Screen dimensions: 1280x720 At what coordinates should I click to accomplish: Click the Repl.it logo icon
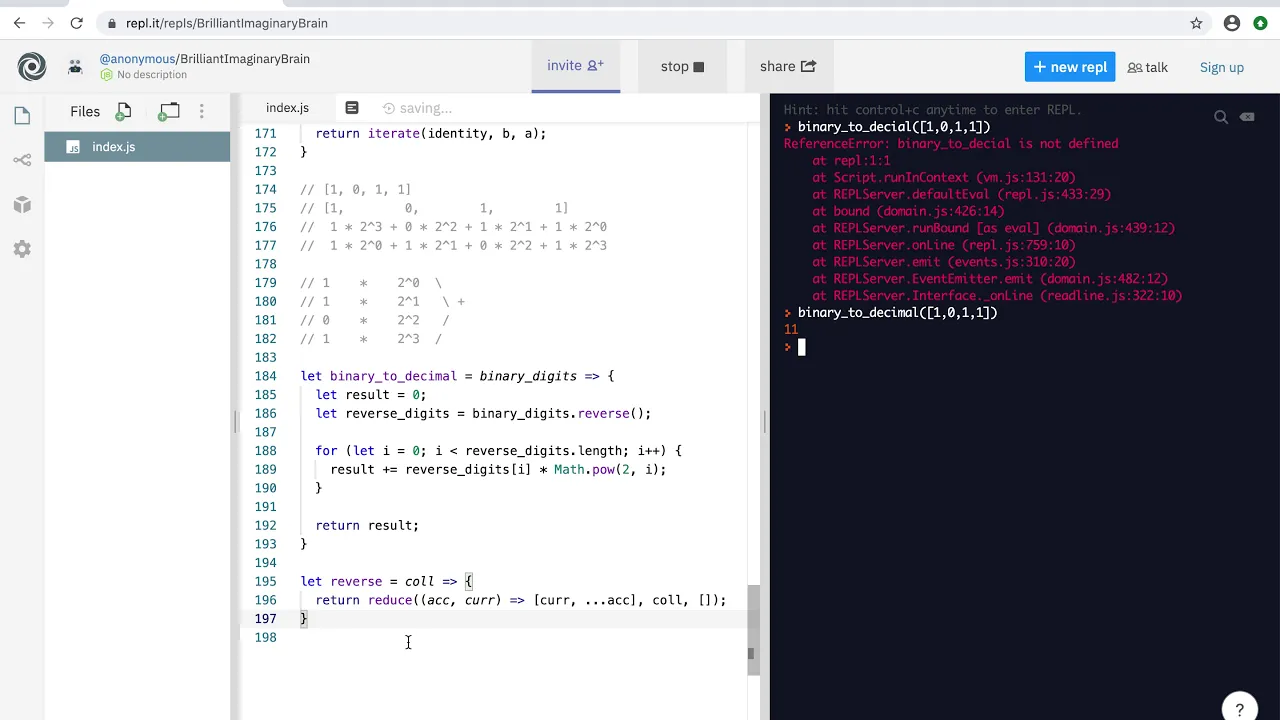[x=32, y=67]
